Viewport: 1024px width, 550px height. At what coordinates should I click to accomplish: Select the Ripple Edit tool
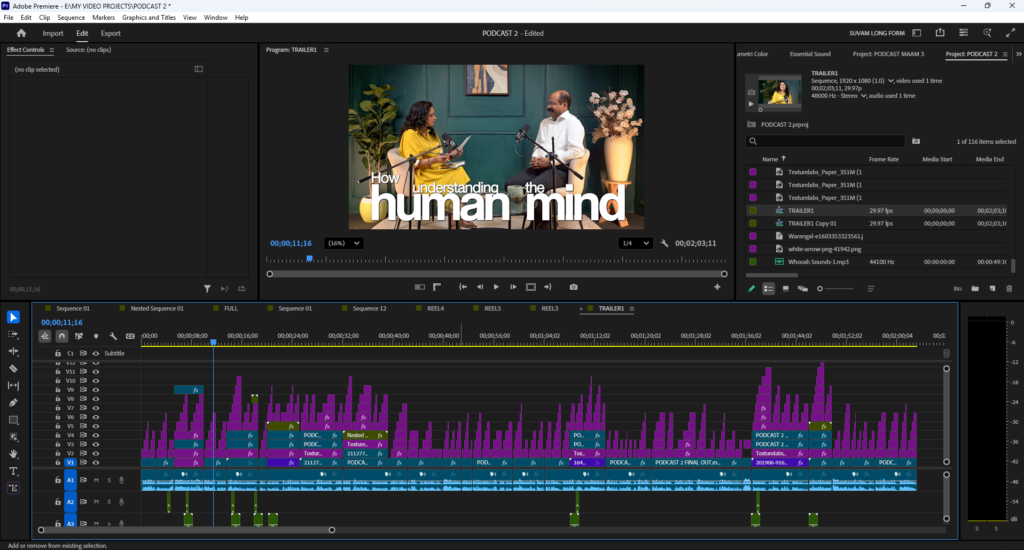point(13,351)
